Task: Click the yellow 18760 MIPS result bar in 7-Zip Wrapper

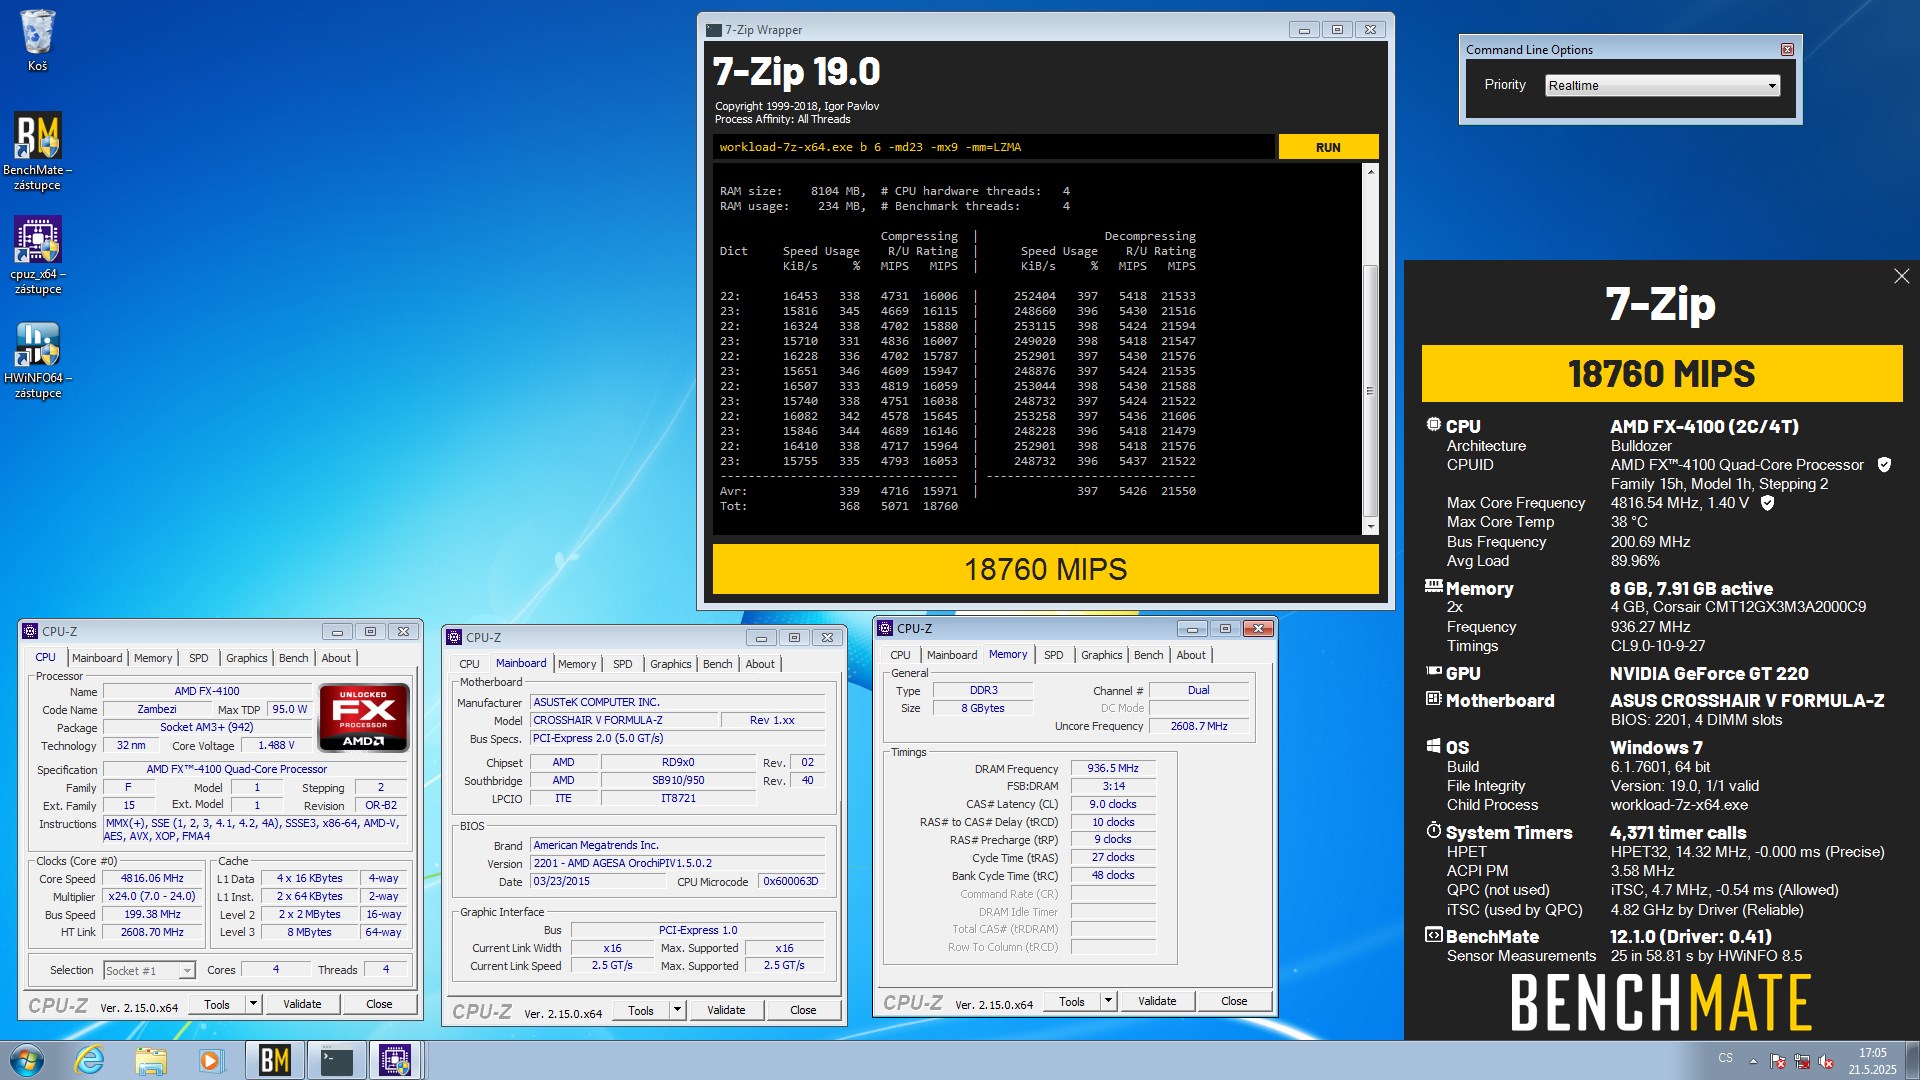Action: (1045, 569)
